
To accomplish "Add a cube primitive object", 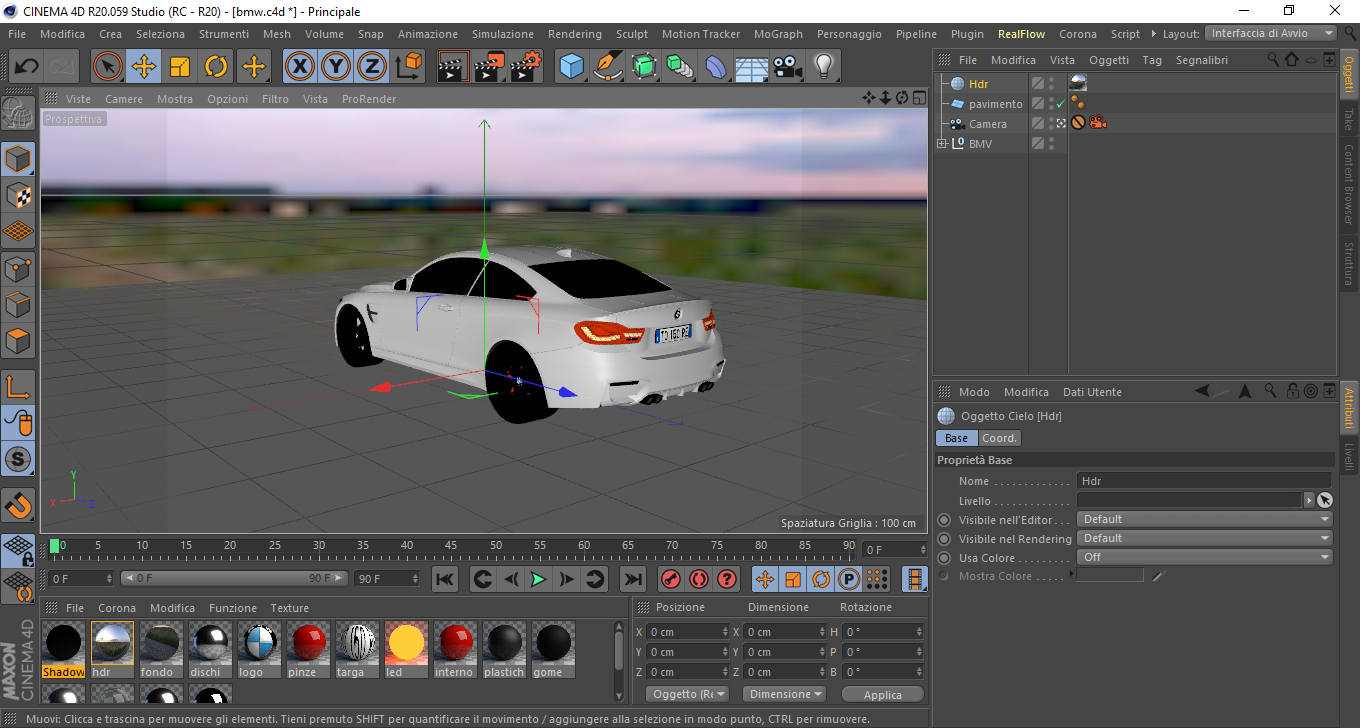I will [x=572, y=67].
